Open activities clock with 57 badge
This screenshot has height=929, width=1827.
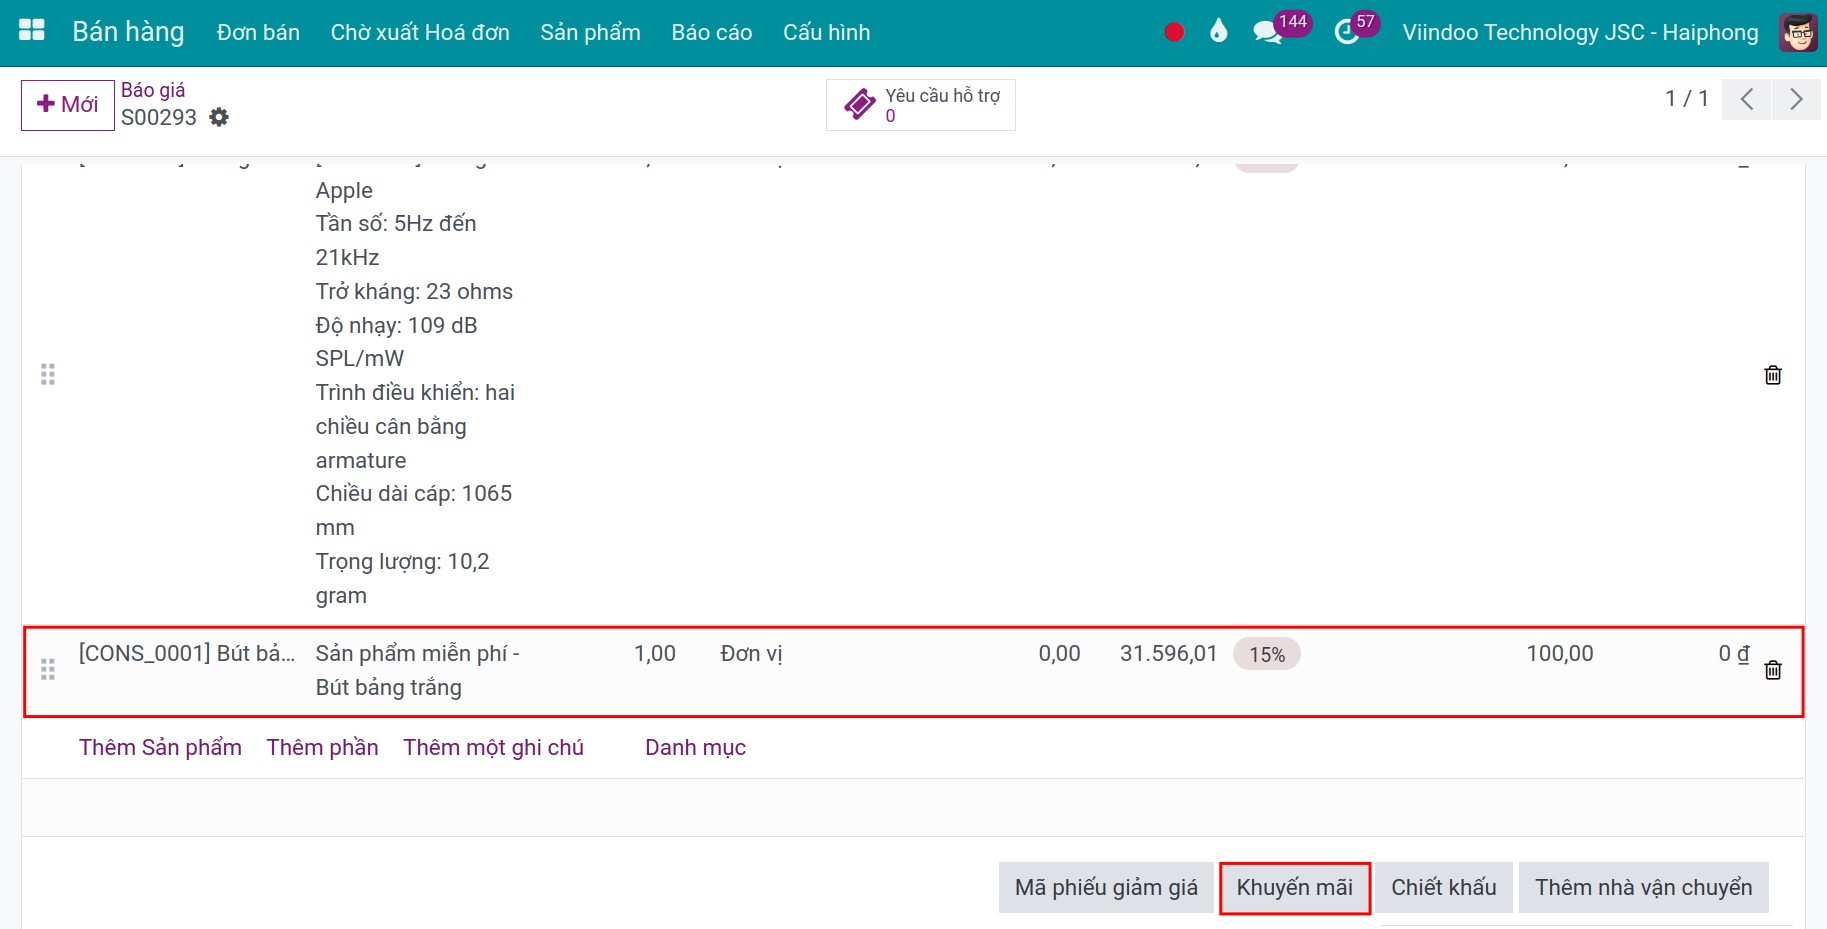tap(1347, 32)
